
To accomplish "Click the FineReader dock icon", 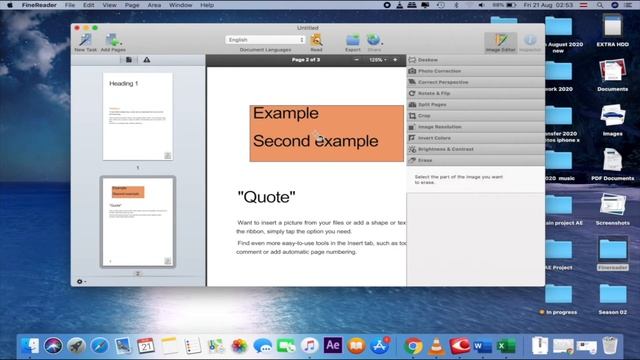I will coord(460,346).
